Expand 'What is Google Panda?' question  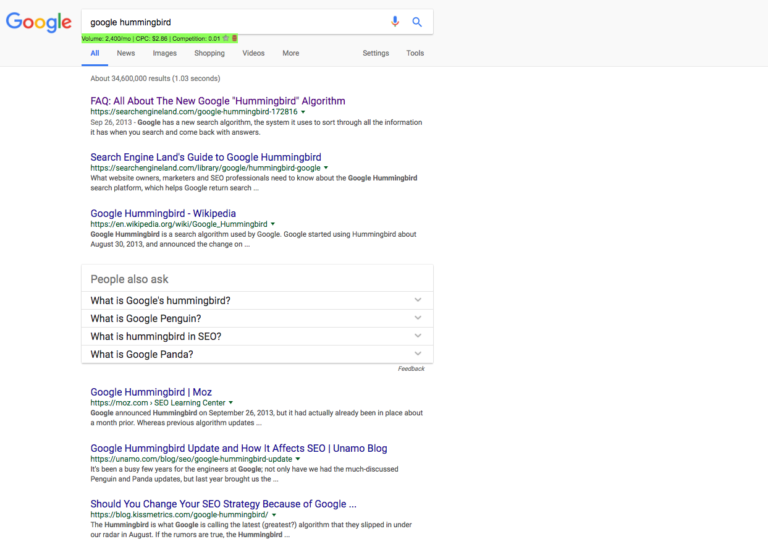click(x=257, y=355)
